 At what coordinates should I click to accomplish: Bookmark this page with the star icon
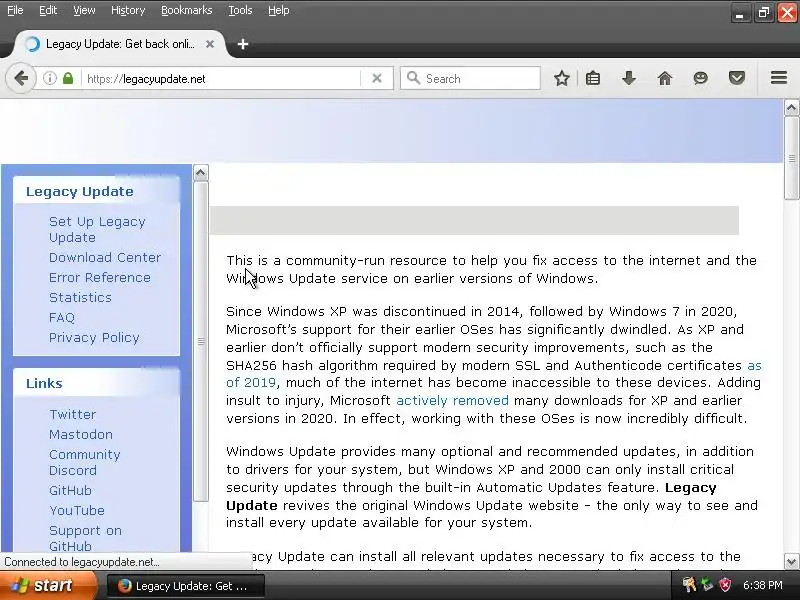coord(562,79)
